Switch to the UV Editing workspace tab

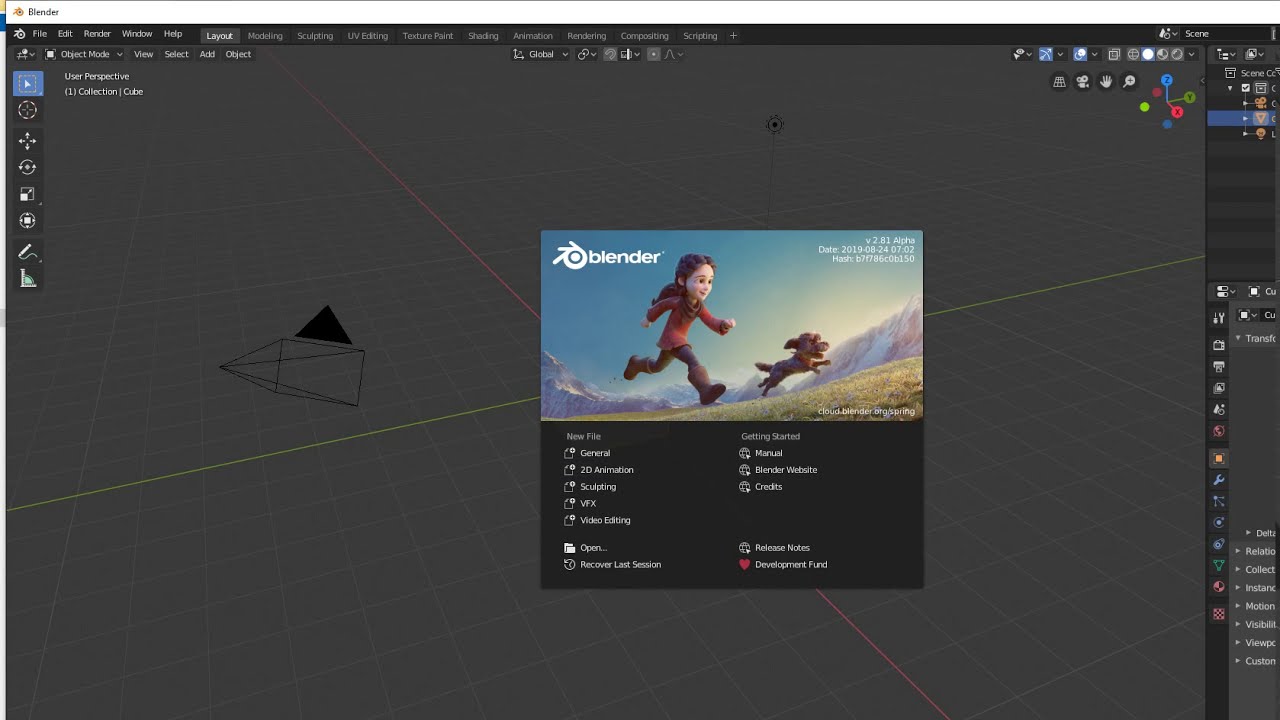367,36
